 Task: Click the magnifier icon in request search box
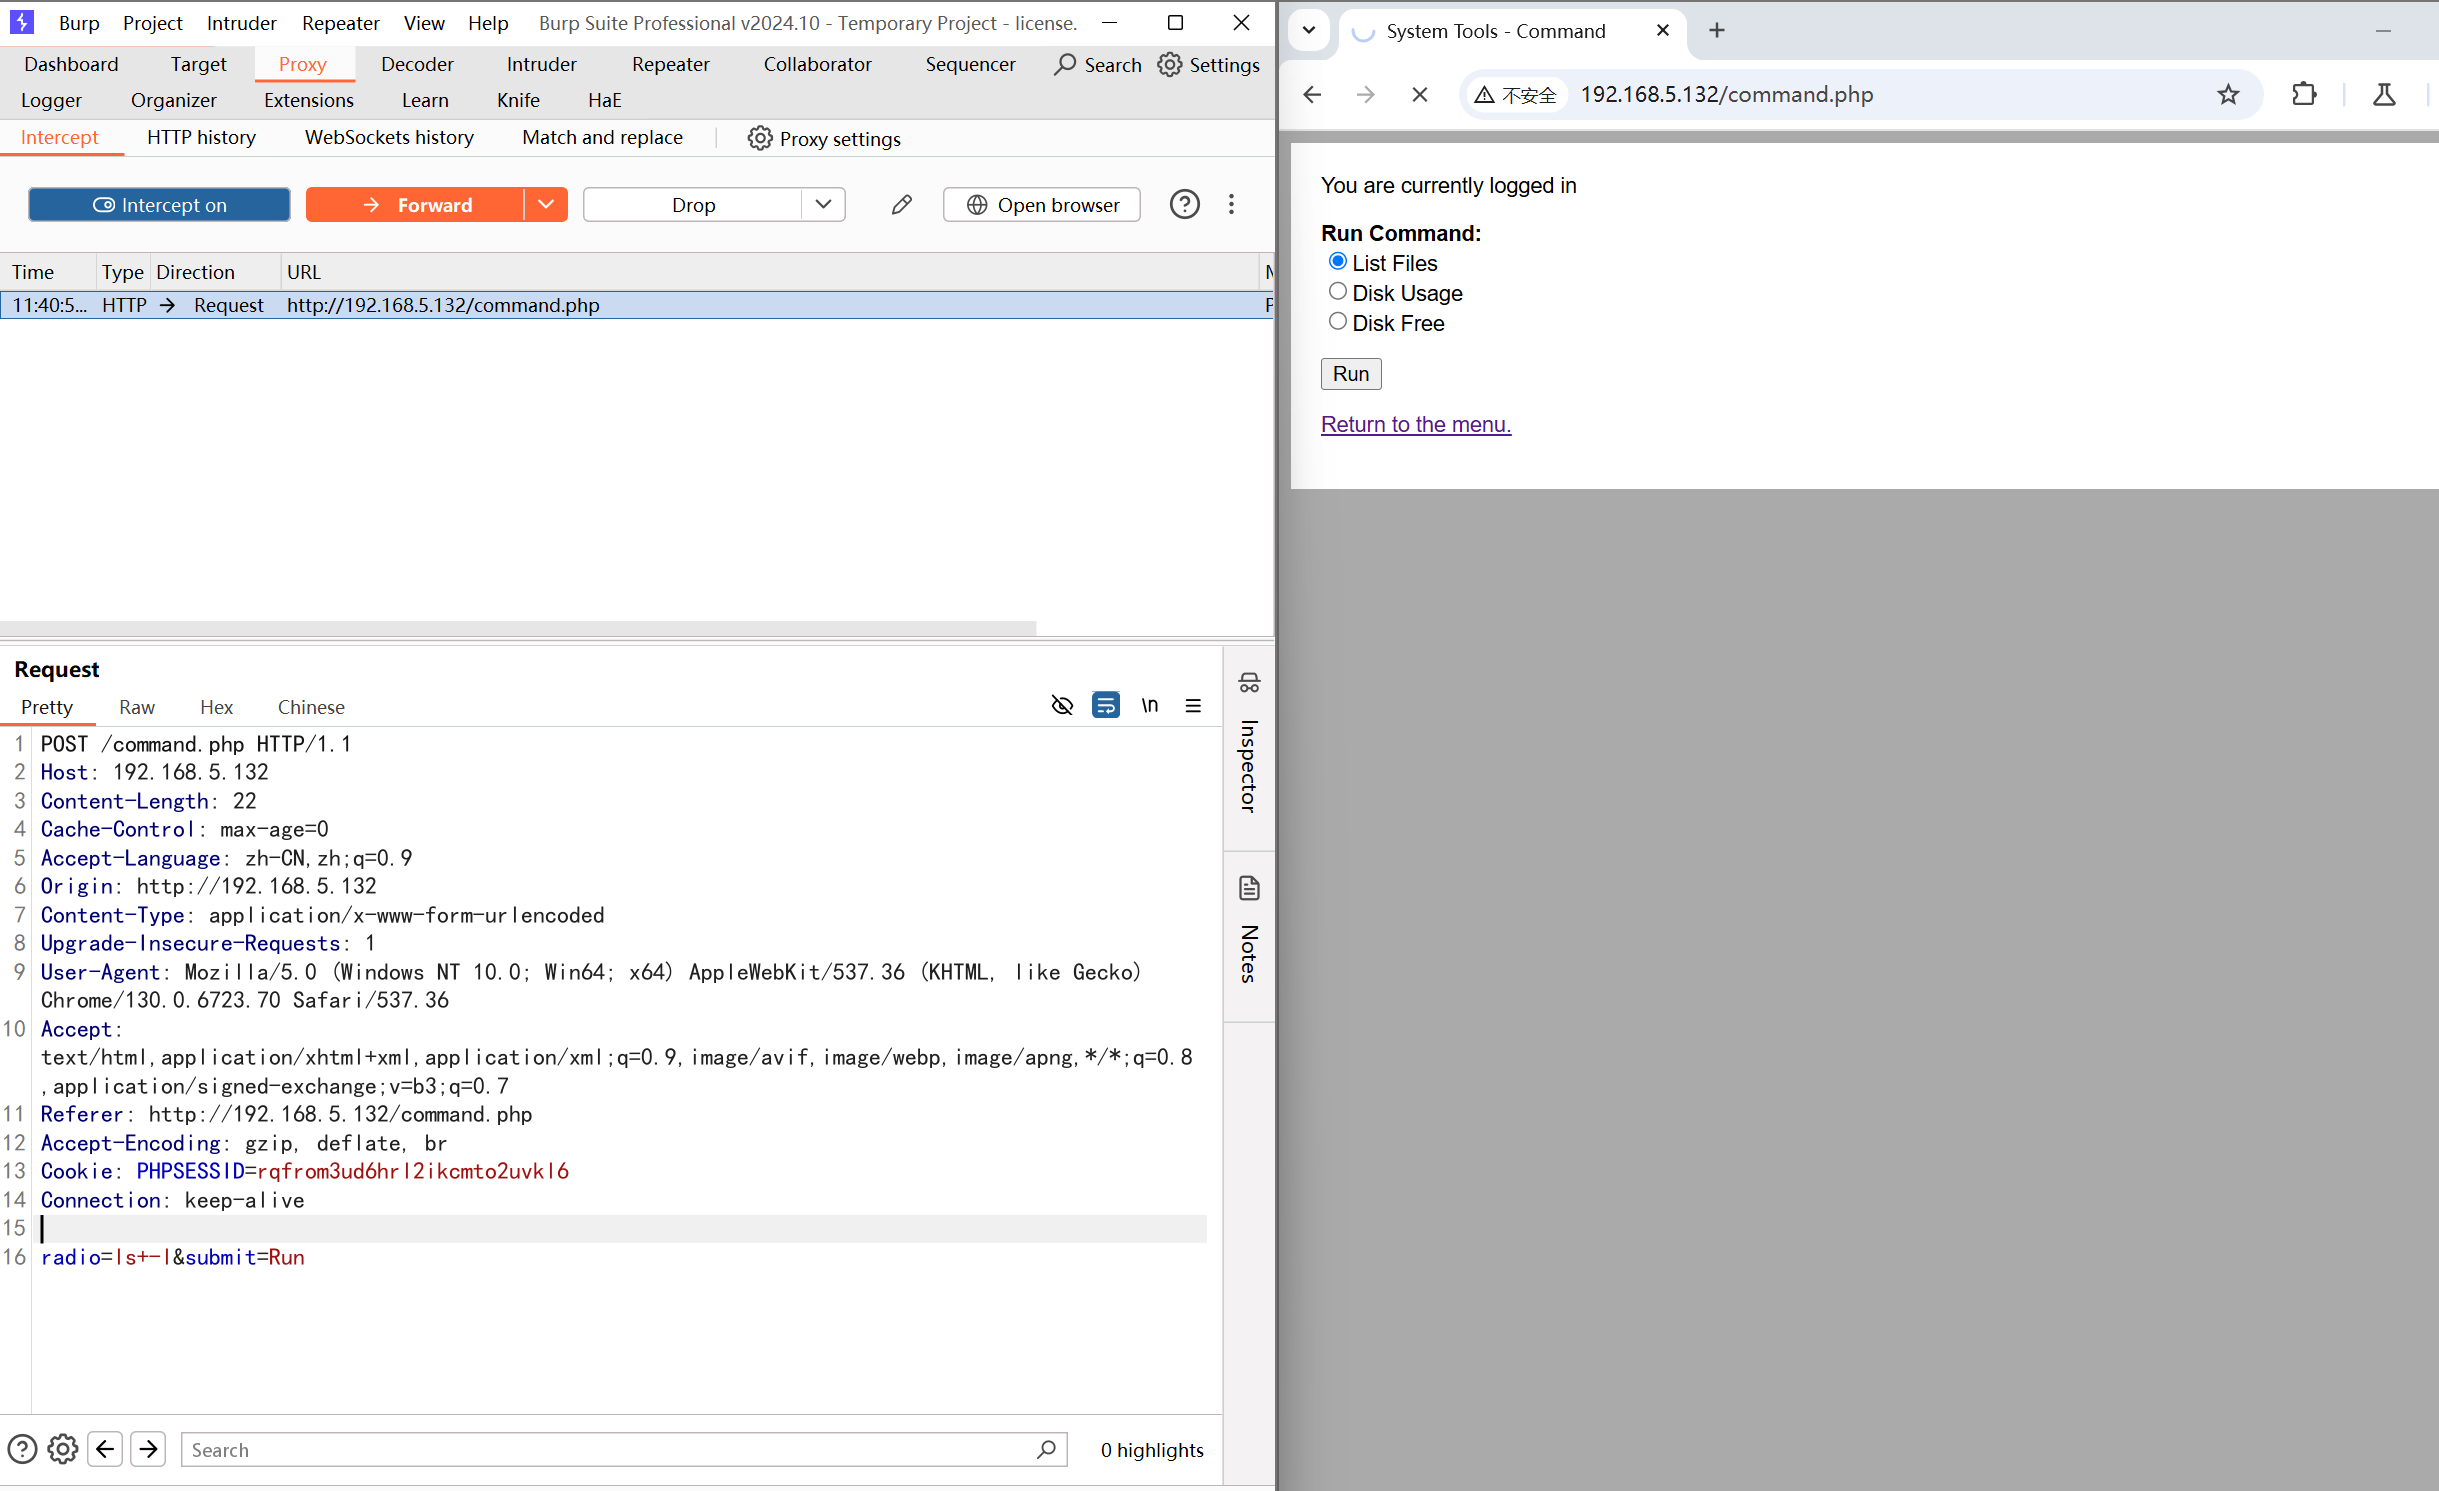(x=1046, y=1449)
